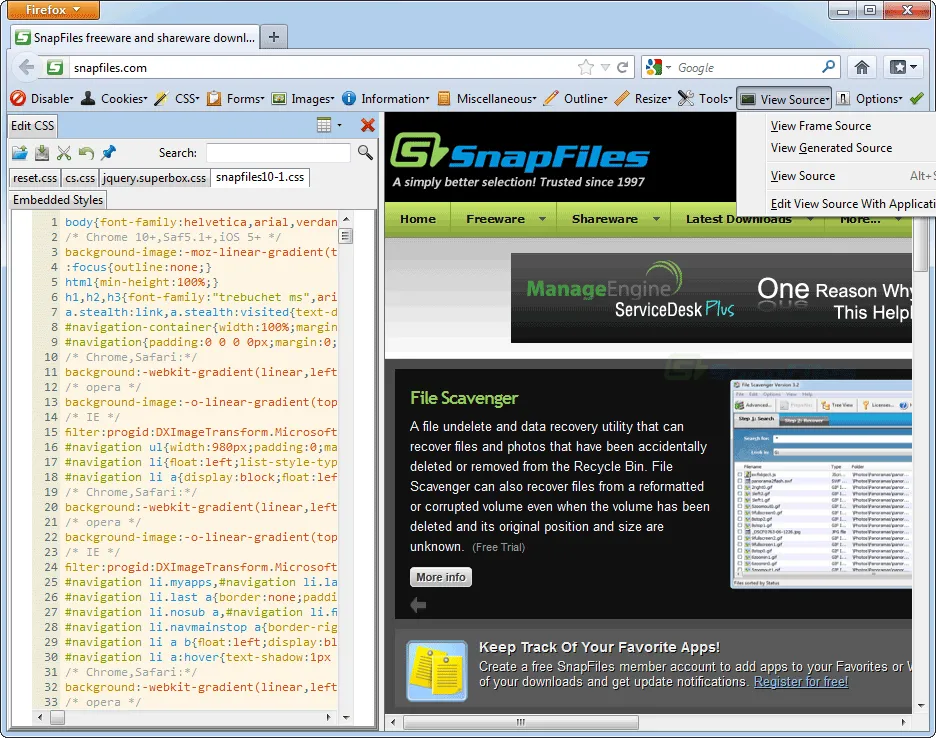Click the Register for free! link
This screenshot has height=738, width=936.
coord(800,682)
